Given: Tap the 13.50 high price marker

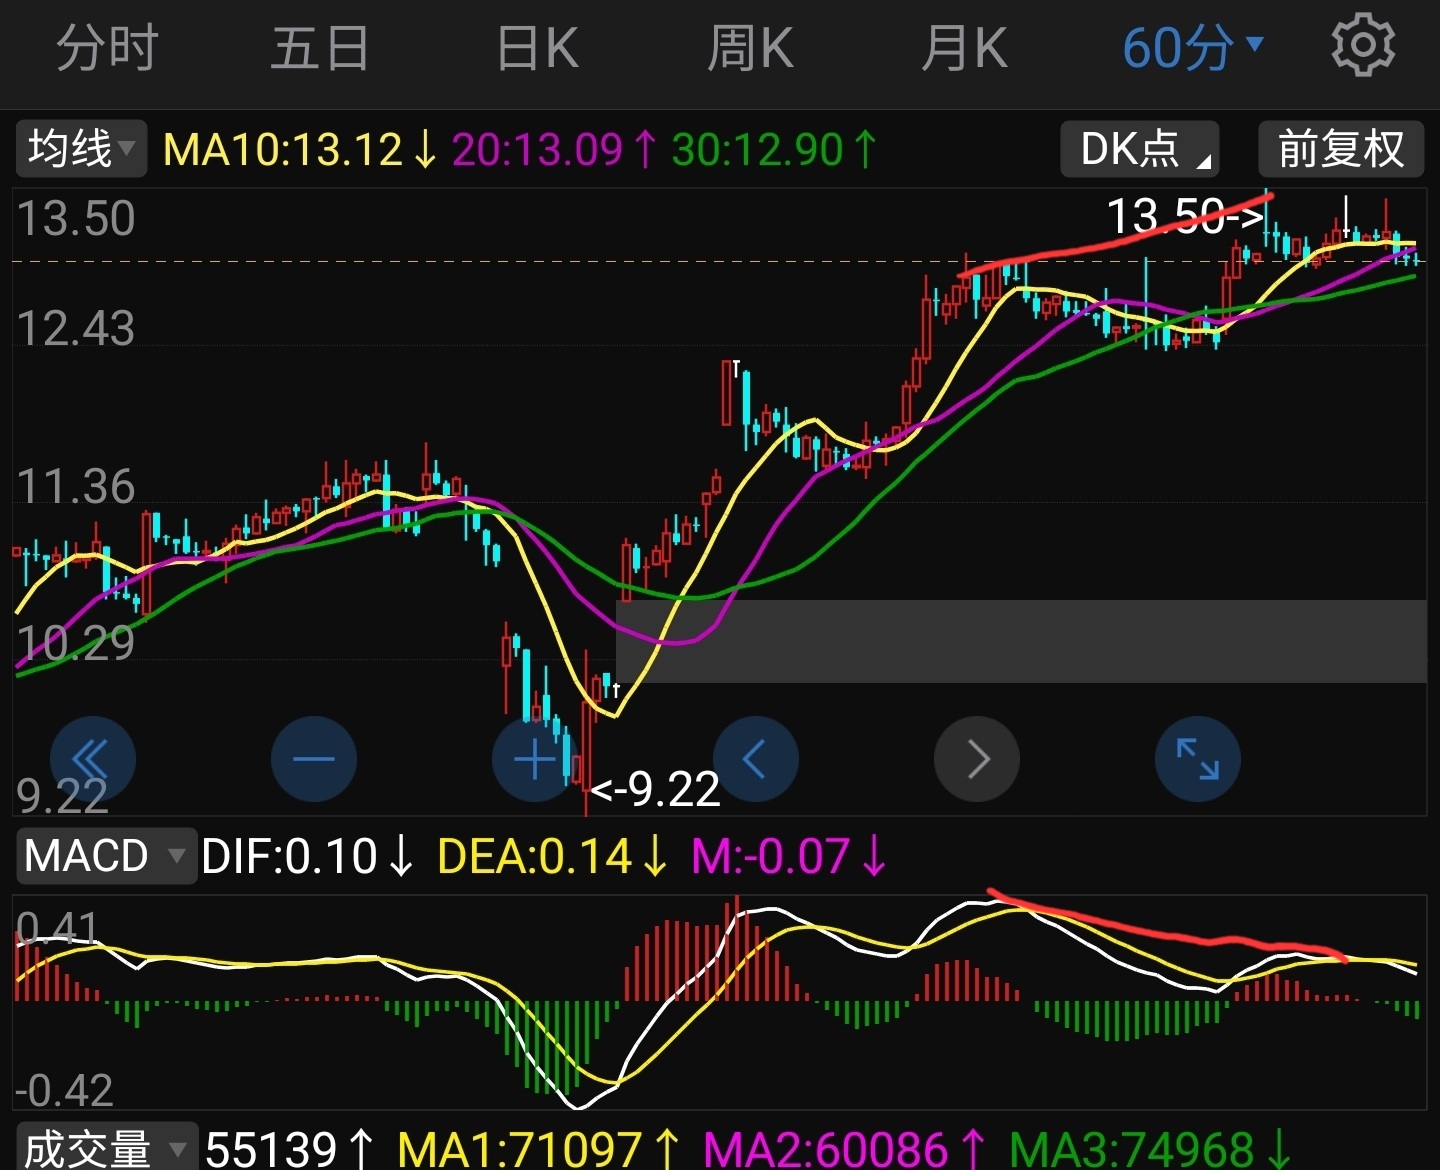Looking at the screenshot, I should [x=1186, y=216].
